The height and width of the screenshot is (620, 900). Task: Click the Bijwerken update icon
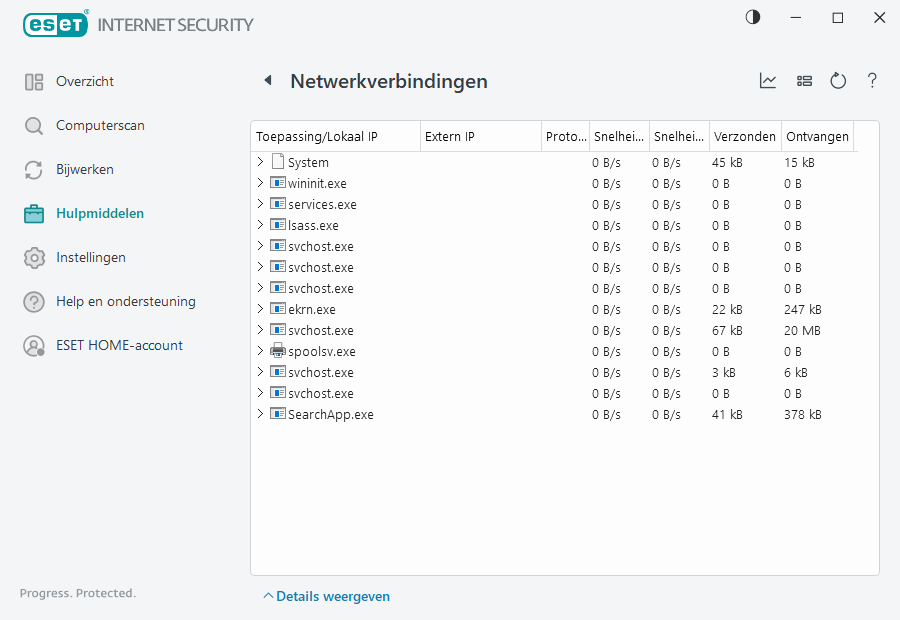pyautogui.click(x=34, y=169)
